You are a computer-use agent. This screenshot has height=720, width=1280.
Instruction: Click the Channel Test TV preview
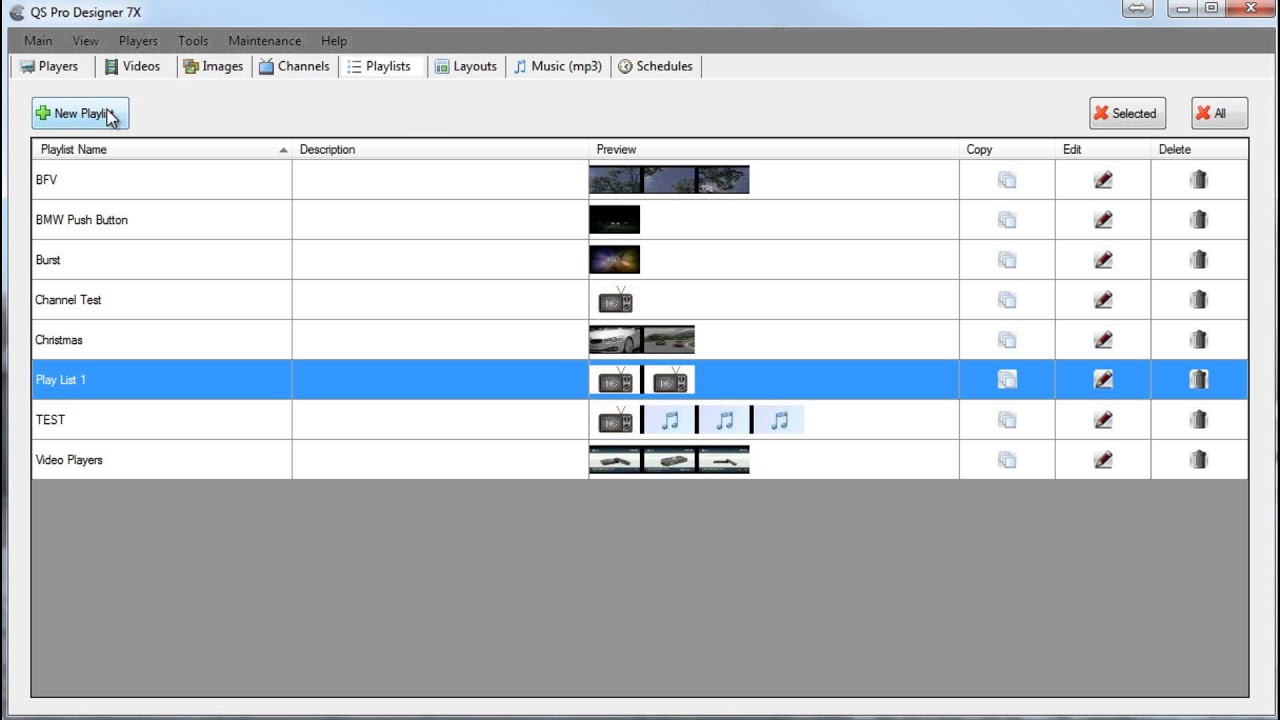tap(615, 300)
